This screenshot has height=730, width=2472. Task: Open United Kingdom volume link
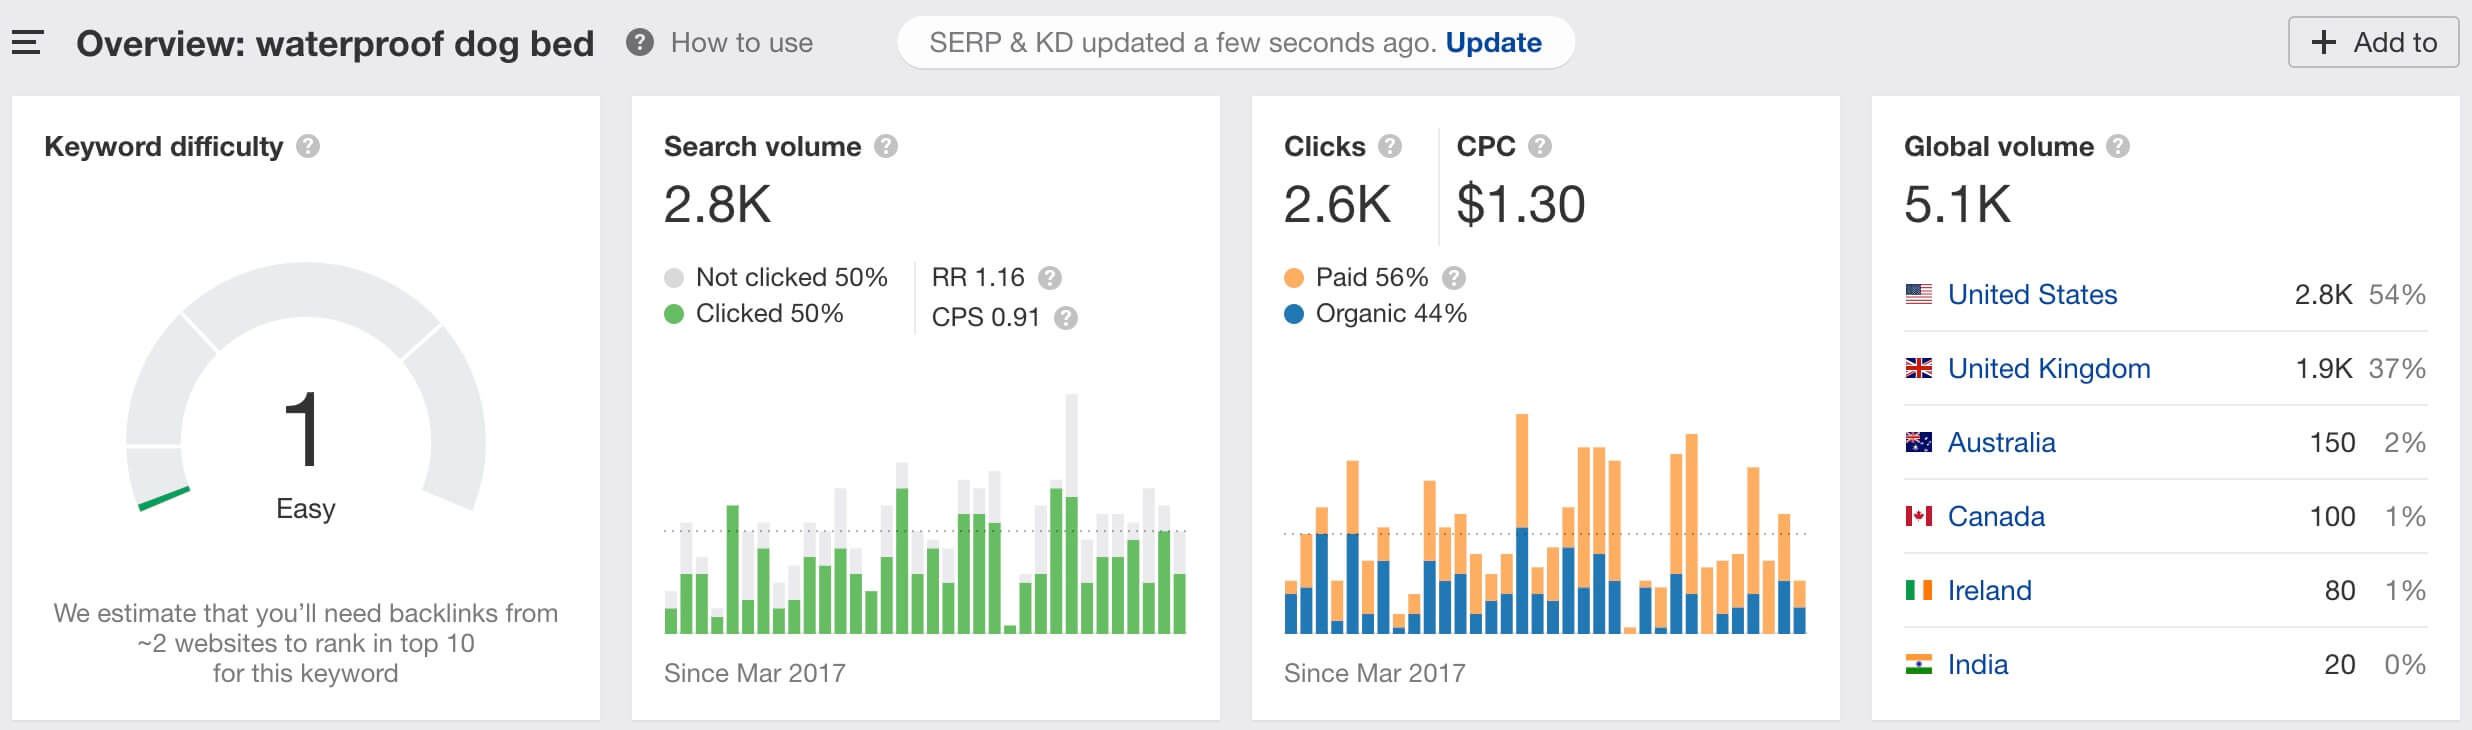point(2049,368)
